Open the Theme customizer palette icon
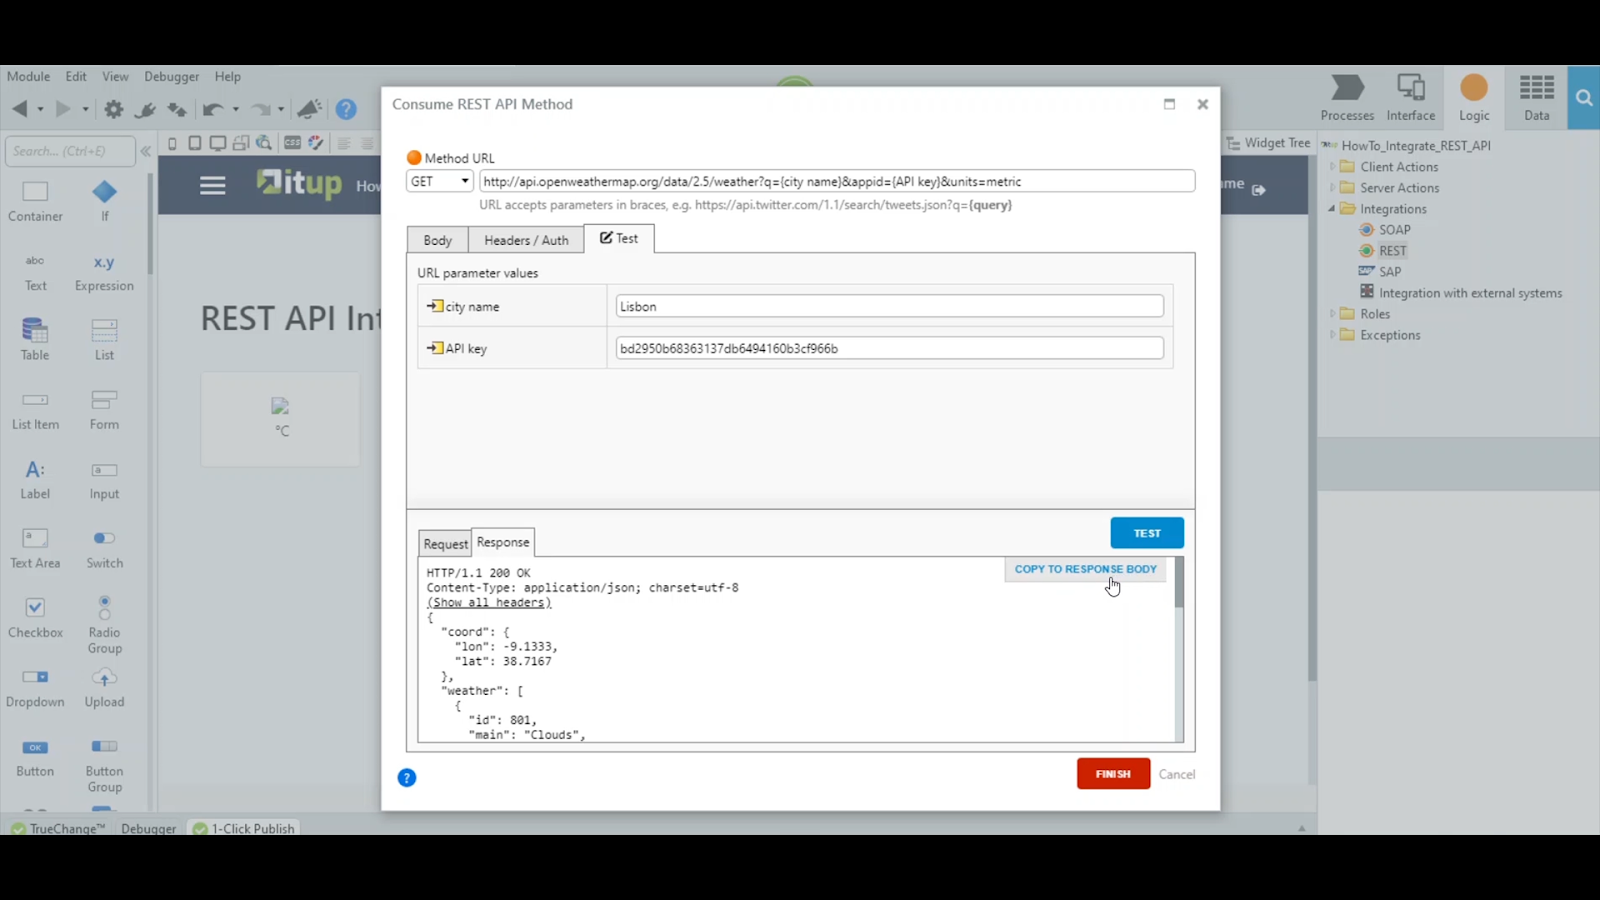The width and height of the screenshot is (1600, 900). (316, 143)
